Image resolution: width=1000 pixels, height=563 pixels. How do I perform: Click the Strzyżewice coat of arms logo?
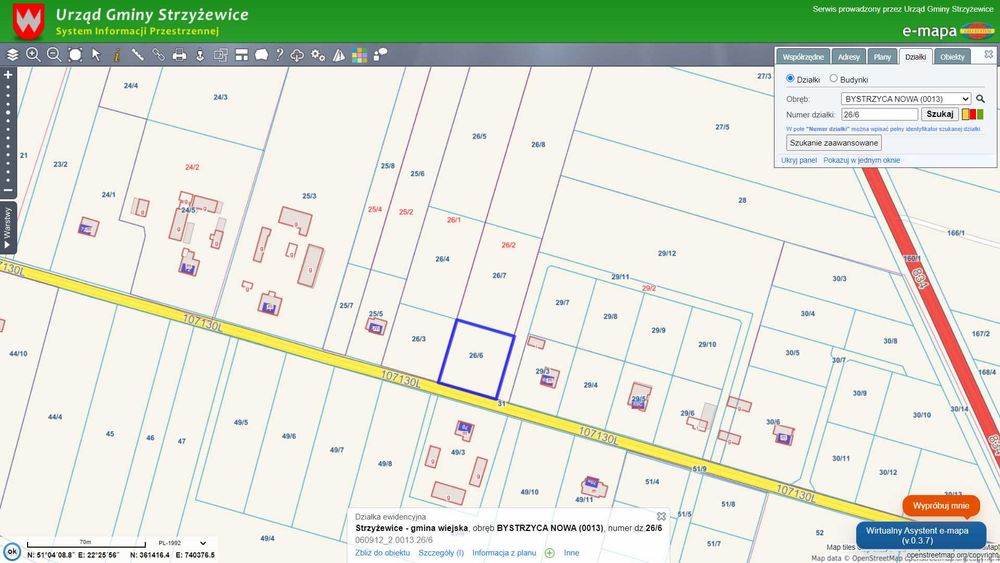(x=29, y=21)
